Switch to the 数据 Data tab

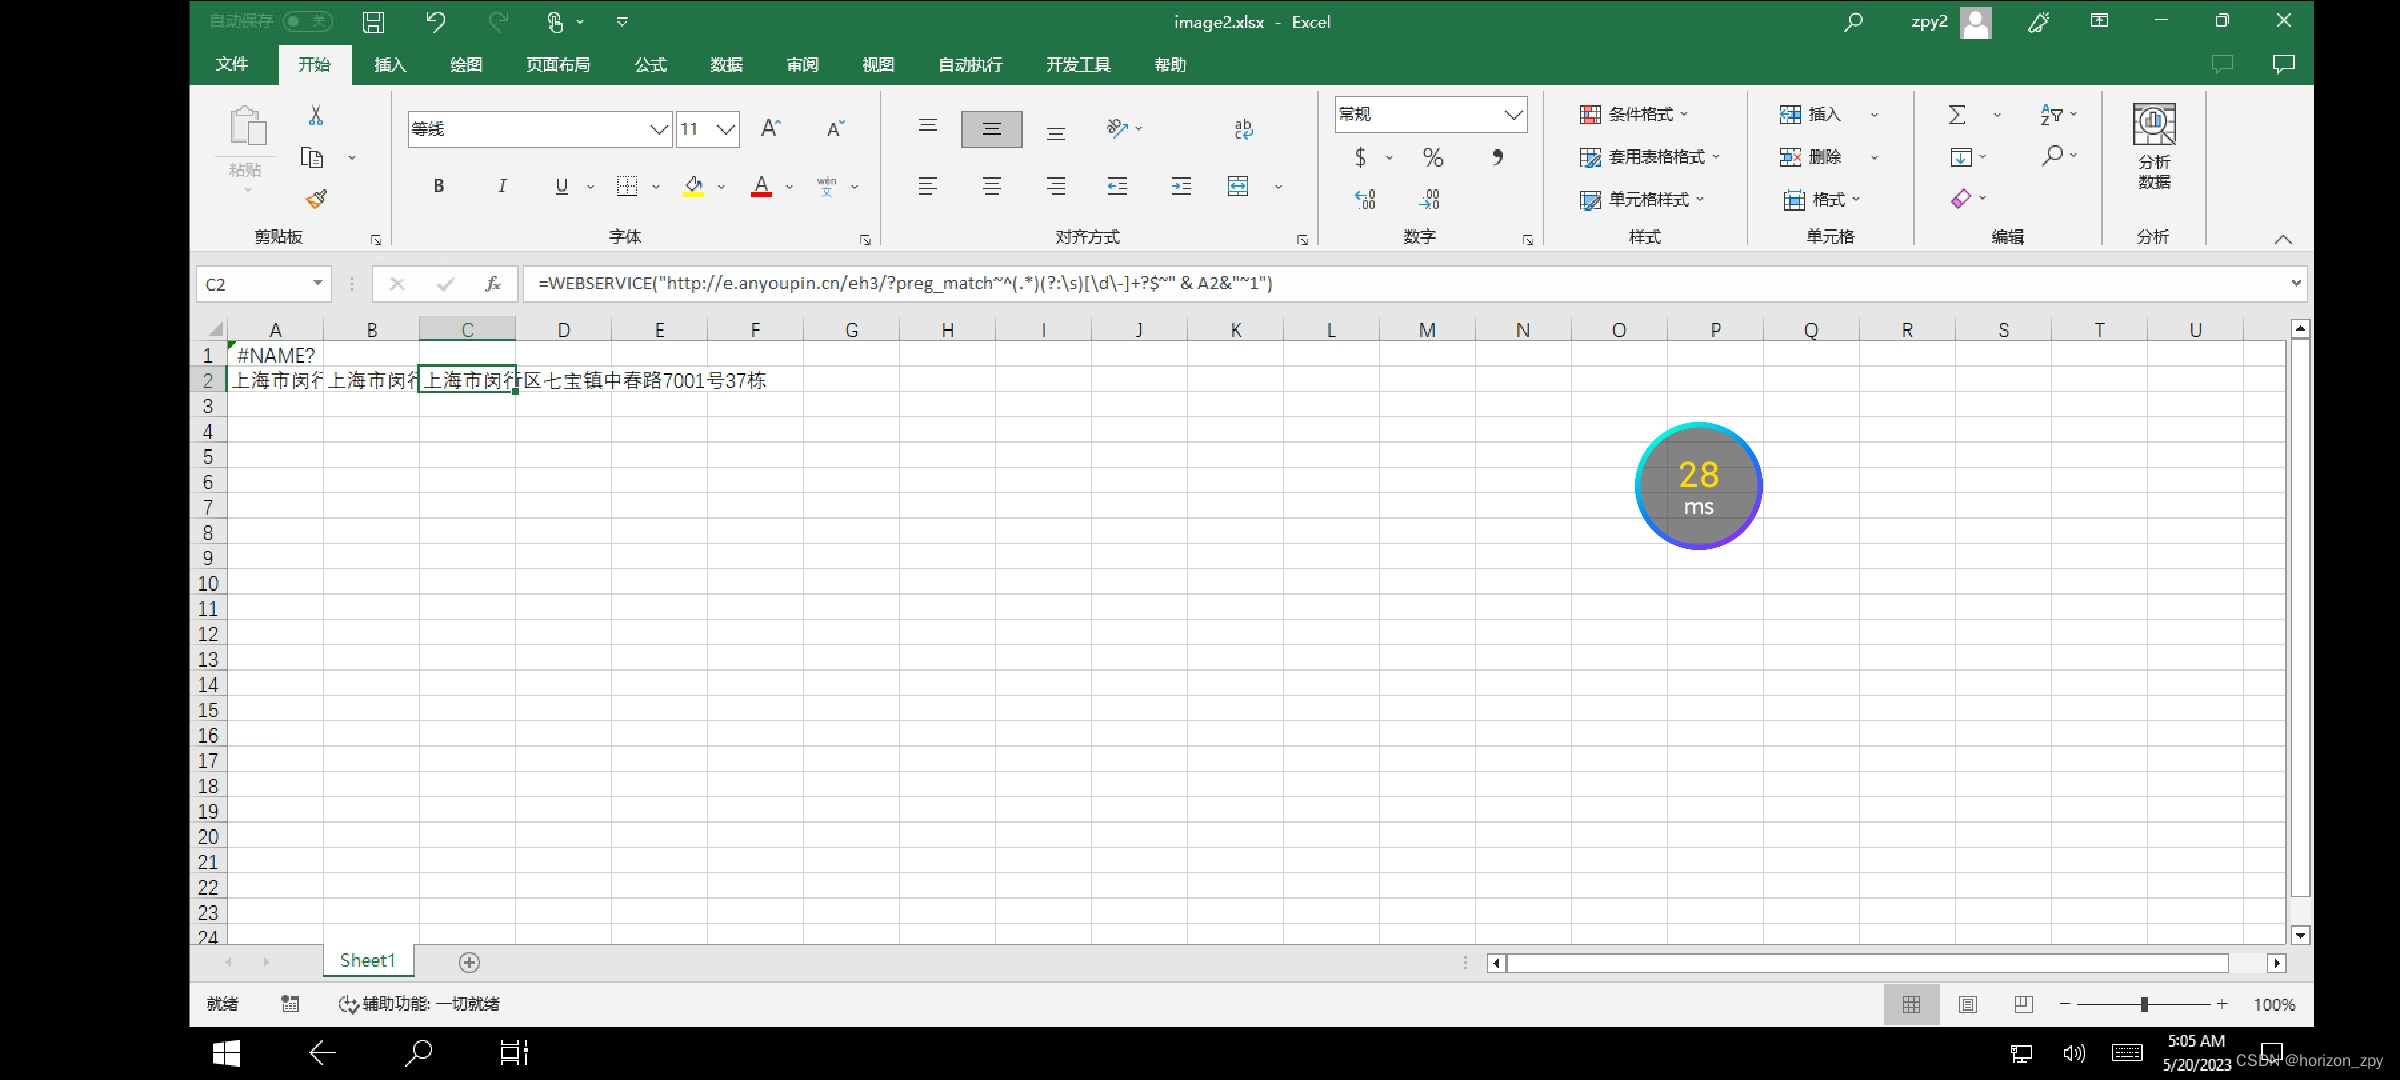[x=726, y=65]
